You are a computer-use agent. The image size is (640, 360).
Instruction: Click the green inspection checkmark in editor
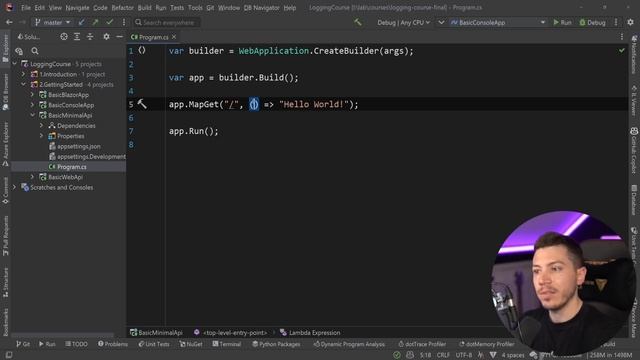[x=621, y=51]
